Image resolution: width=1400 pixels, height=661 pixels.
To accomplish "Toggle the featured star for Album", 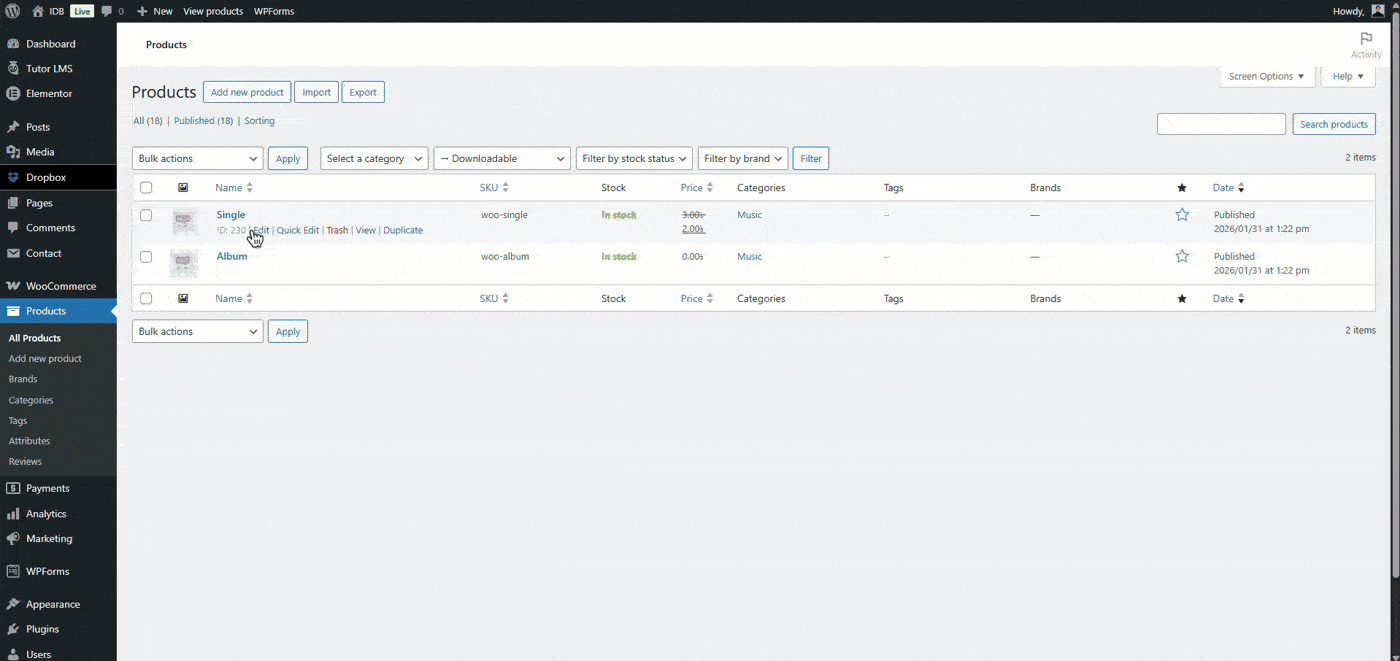I will pyautogui.click(x=1182, y=256).
